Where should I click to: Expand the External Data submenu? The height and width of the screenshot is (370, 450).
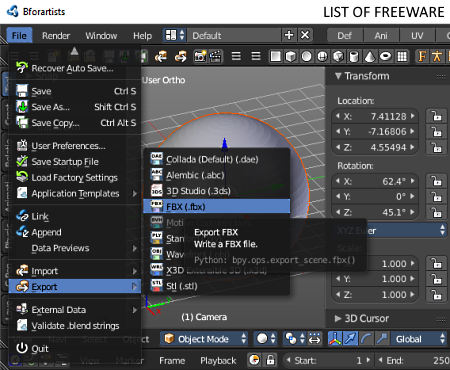pos(76,310)
